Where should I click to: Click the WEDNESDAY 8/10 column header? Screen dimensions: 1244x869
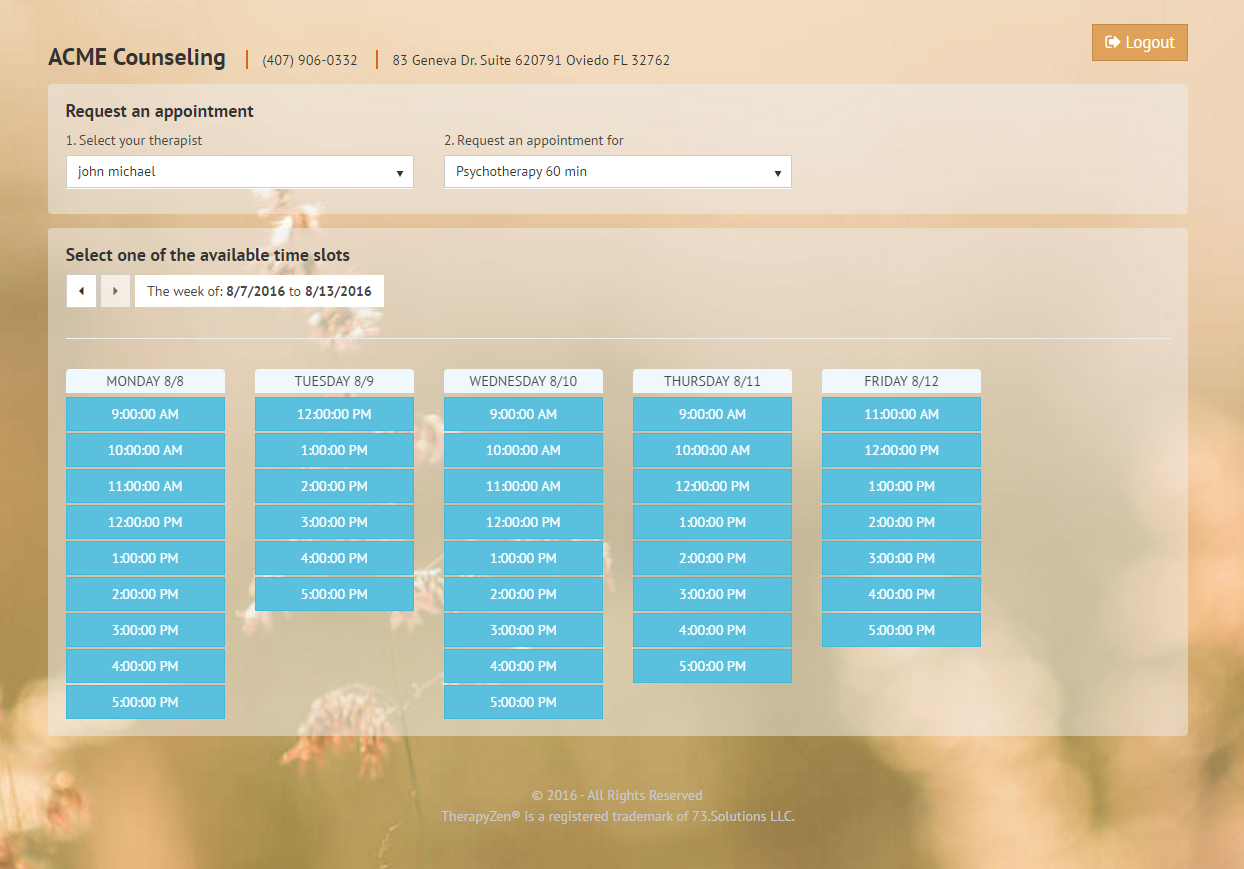pos(523,381)
